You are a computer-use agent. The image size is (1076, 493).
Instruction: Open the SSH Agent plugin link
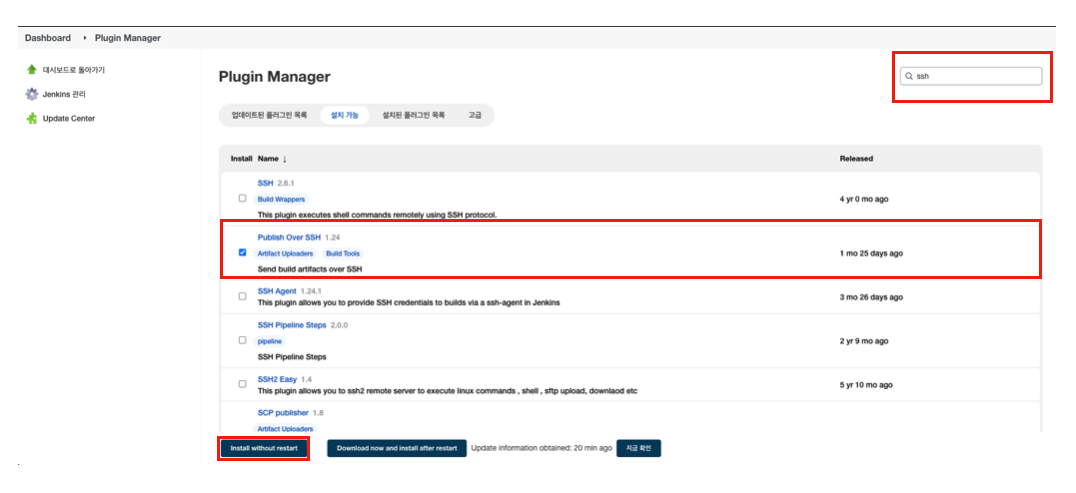(x=277, y=291)
